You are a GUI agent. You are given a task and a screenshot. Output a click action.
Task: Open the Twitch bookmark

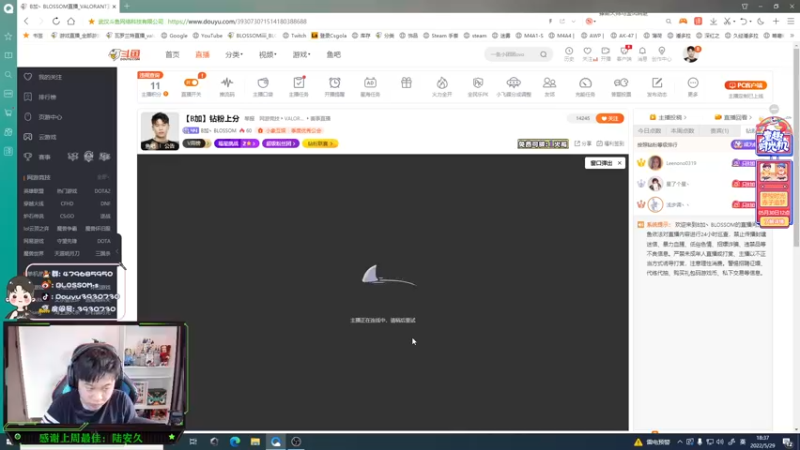click(294, 36)
